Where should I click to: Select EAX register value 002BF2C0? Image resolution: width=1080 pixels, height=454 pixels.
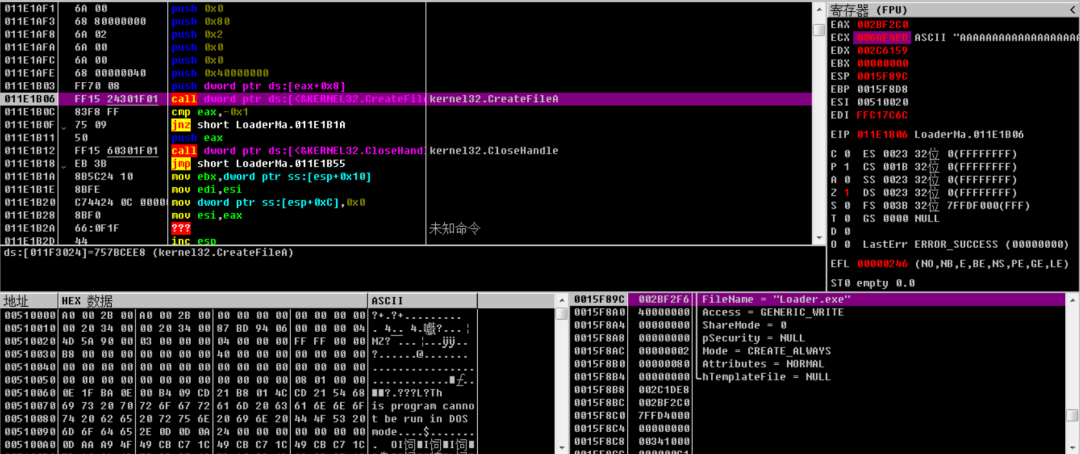[x=883, y=24]
